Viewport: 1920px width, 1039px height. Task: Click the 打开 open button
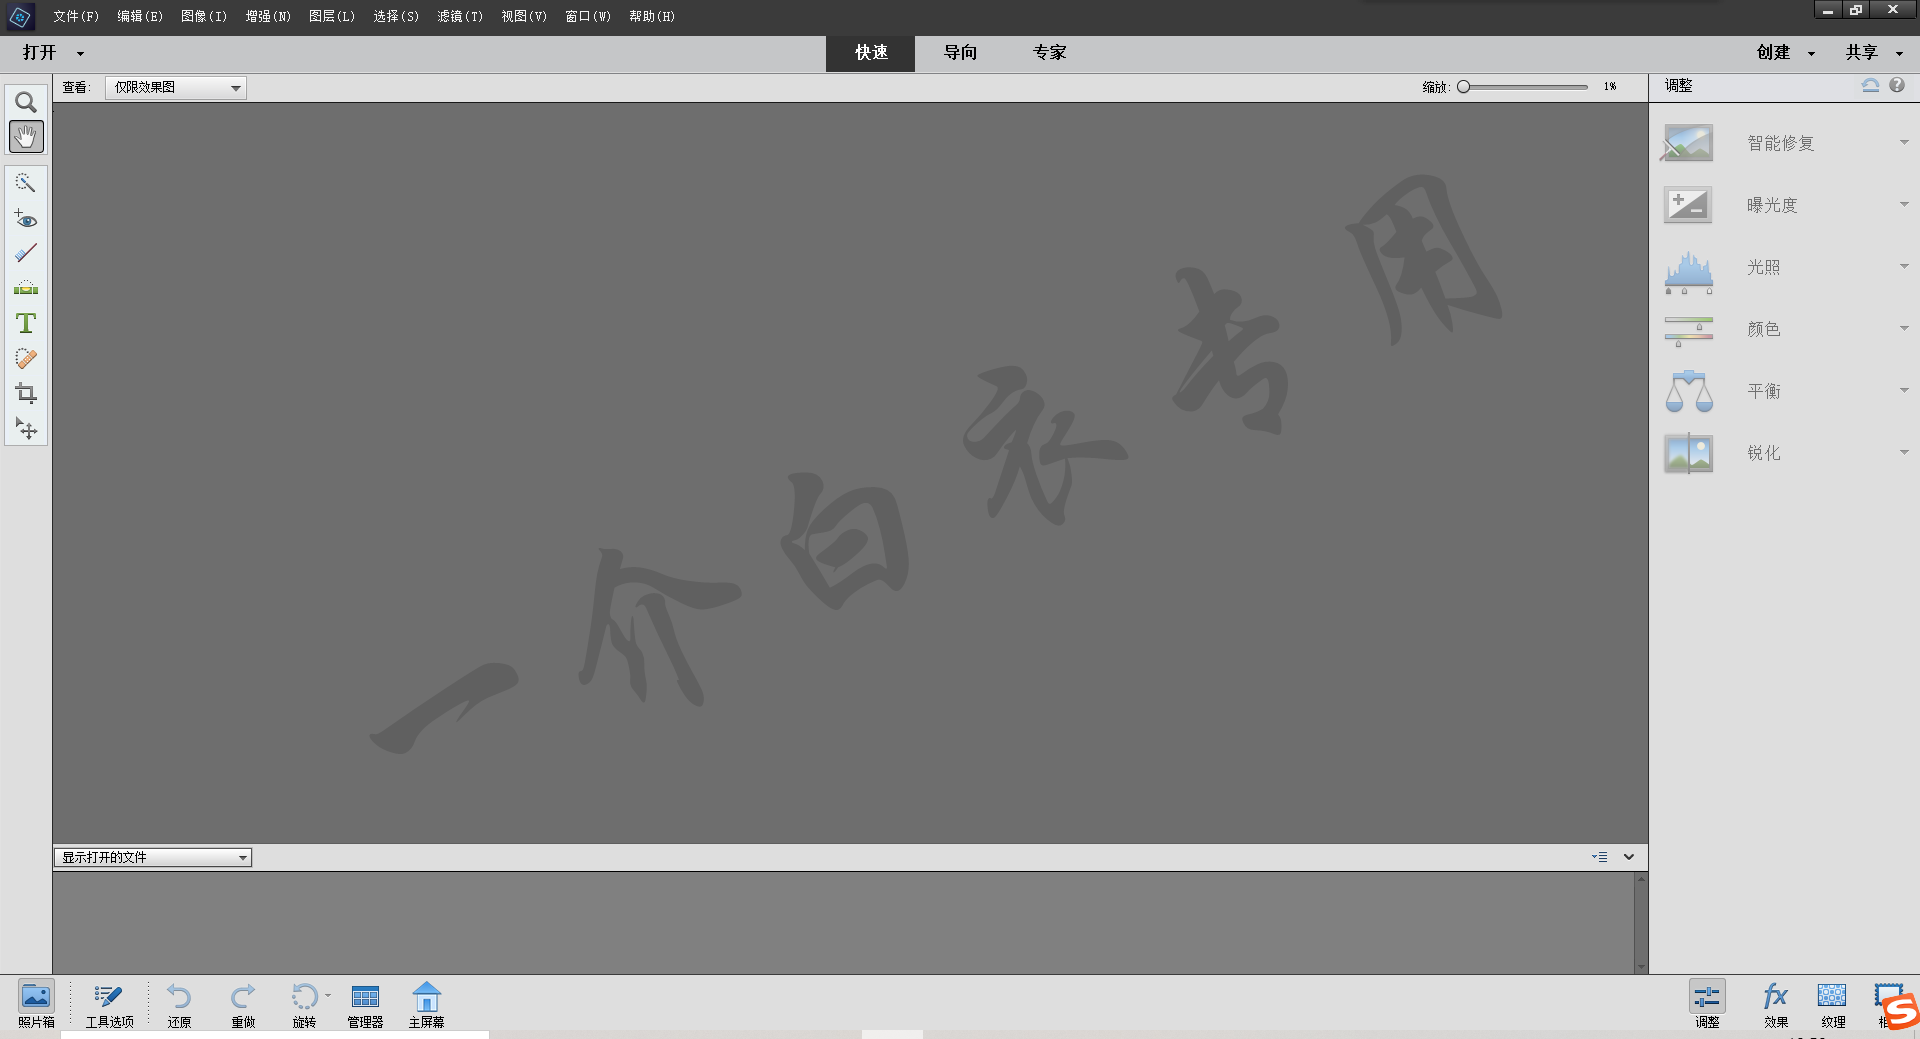coord(40,53)
